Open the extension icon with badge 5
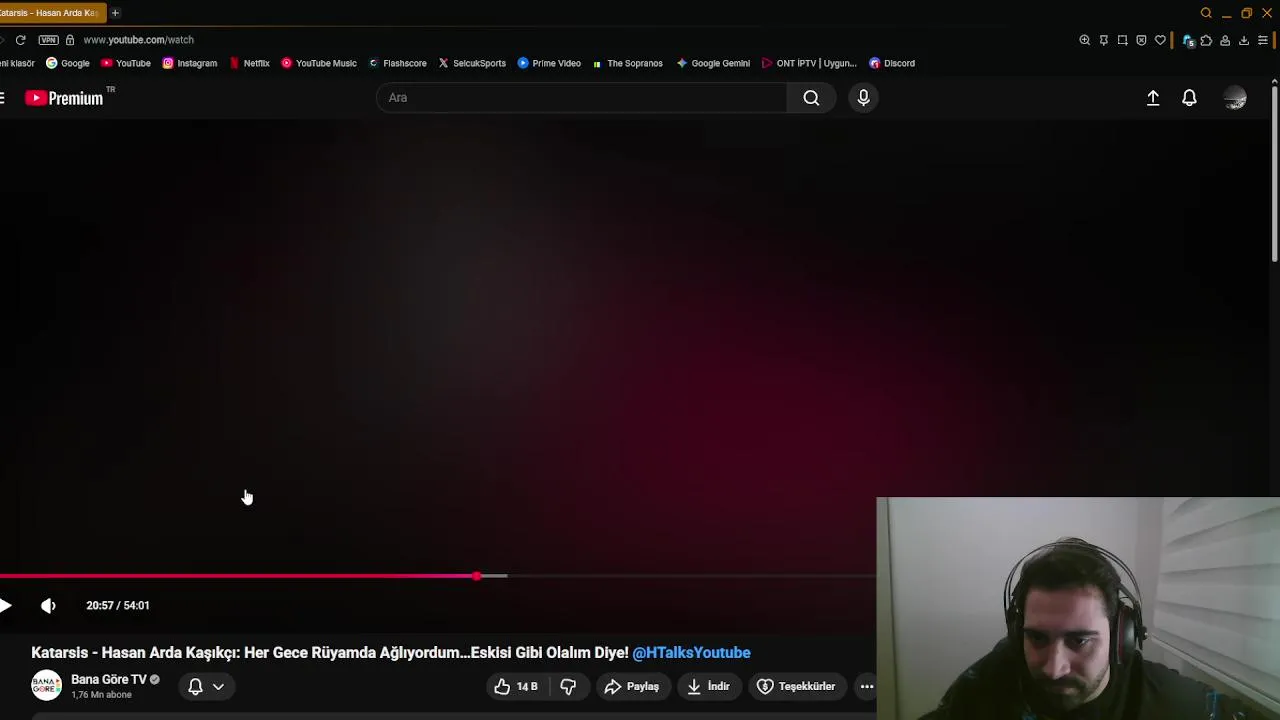Screen dimensions: 1280x720 click(1188, 41)
